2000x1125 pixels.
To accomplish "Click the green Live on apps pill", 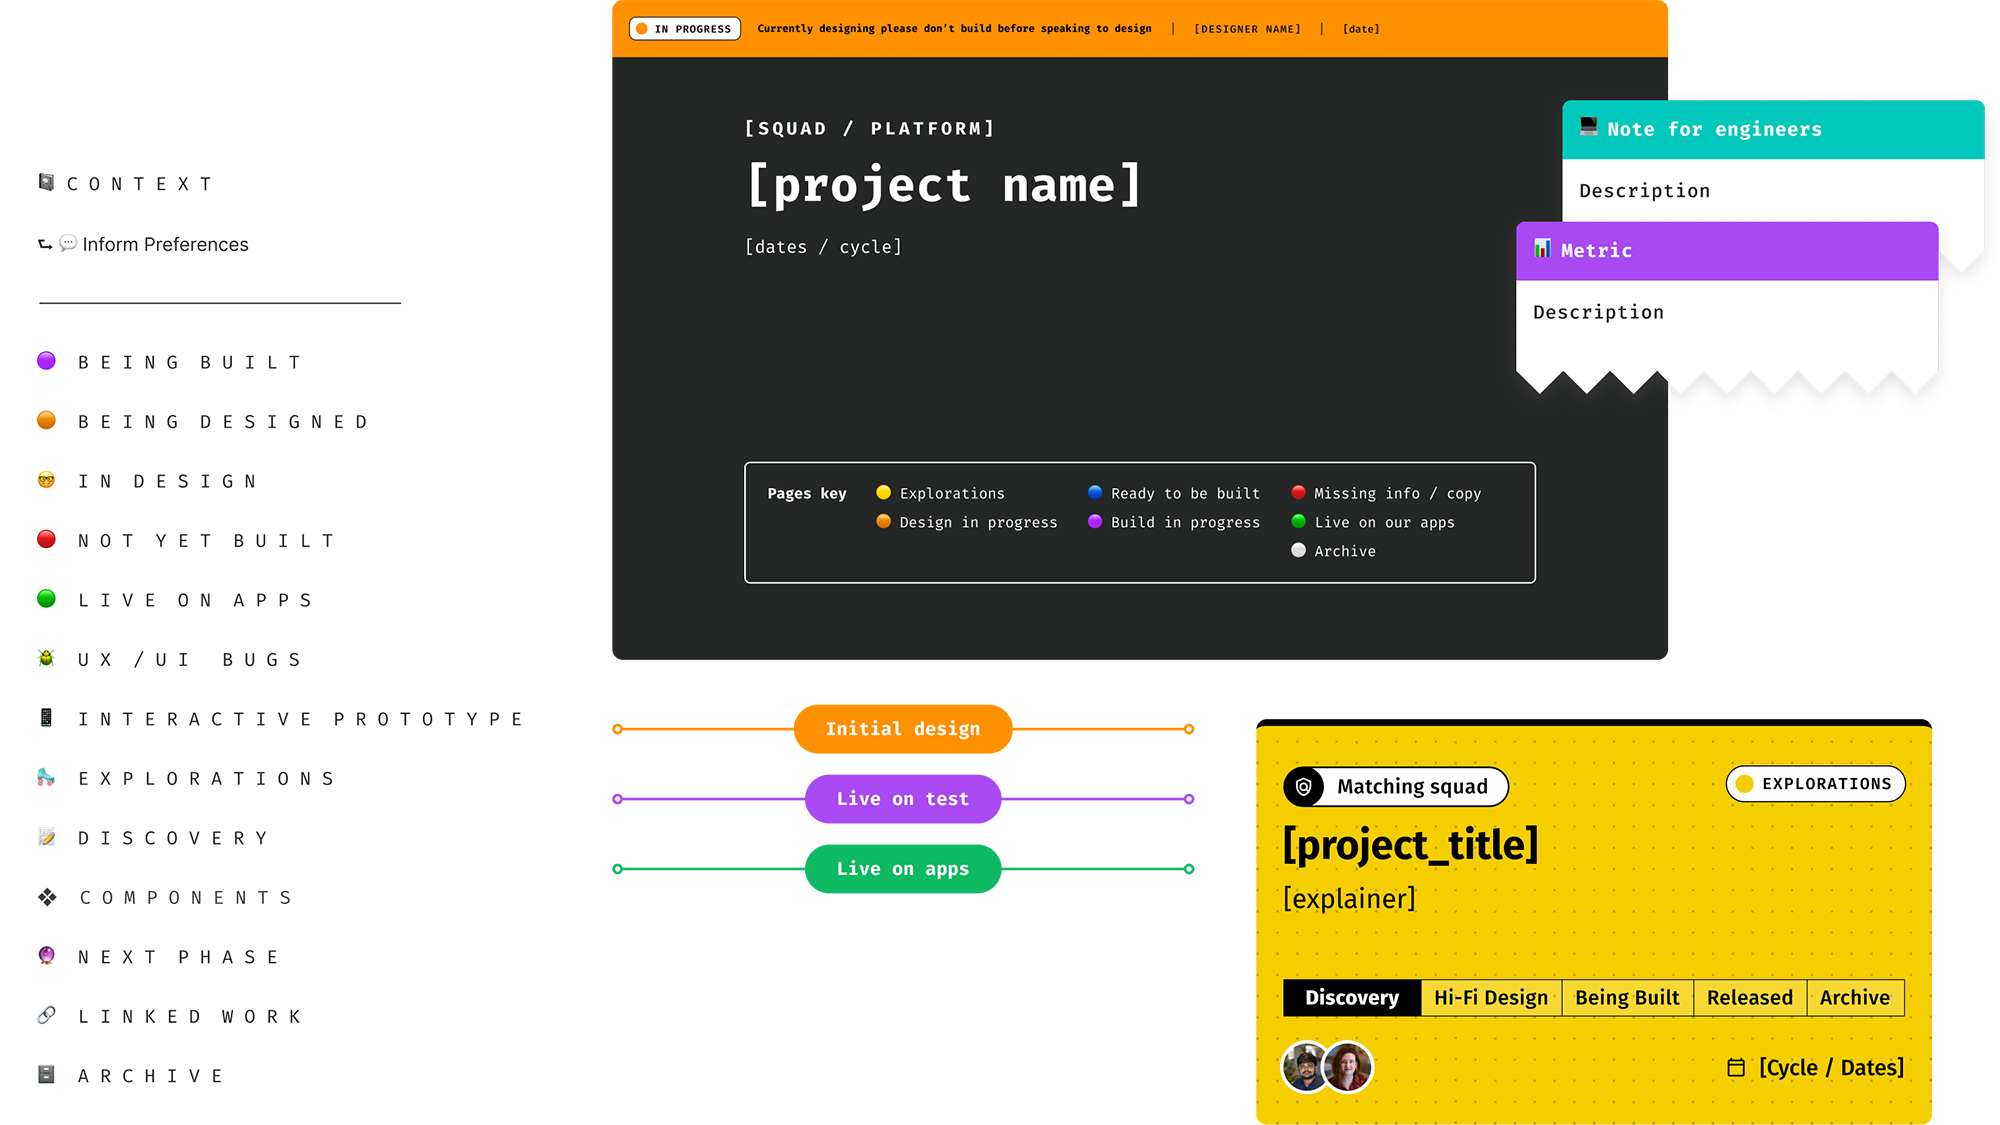I will pos(903,869).
